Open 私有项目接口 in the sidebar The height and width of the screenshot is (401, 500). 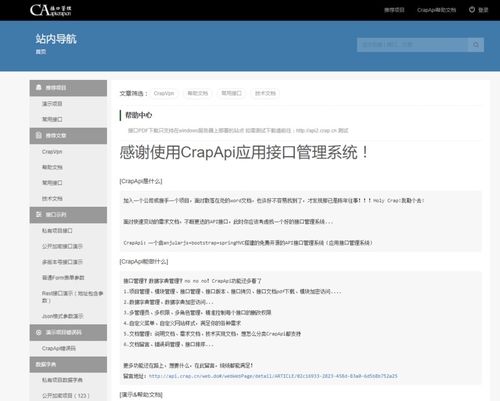[x=57, y=231]
